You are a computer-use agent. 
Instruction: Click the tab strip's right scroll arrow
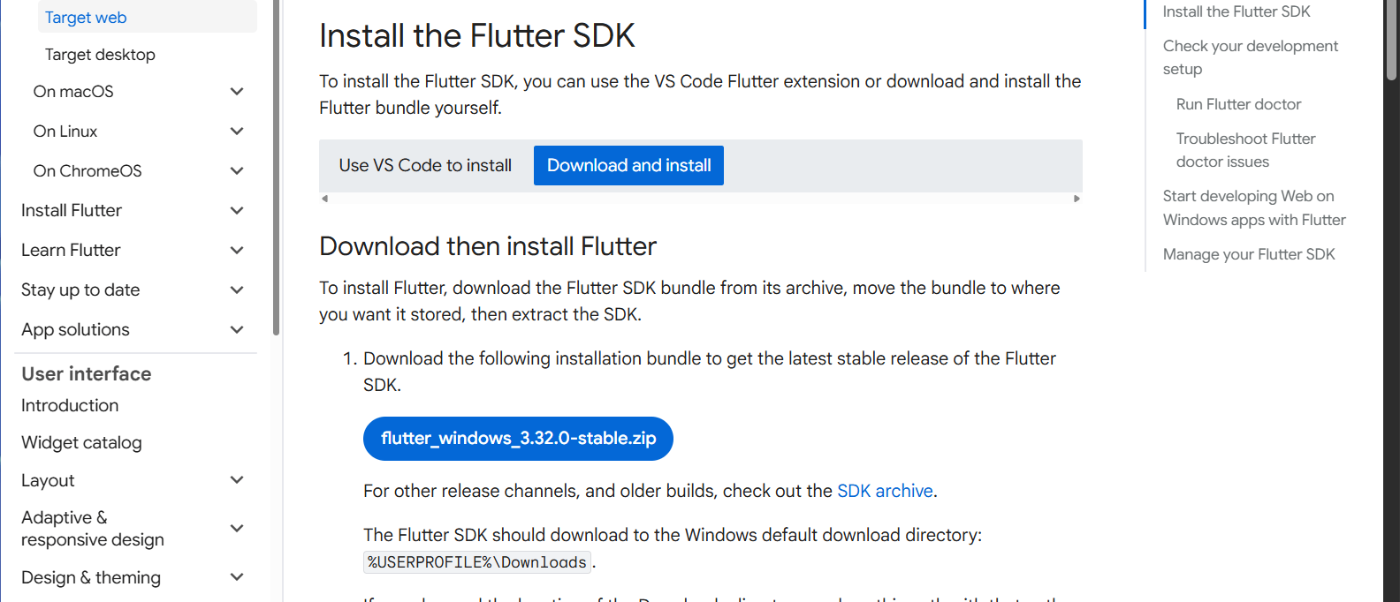point(1077,199)
